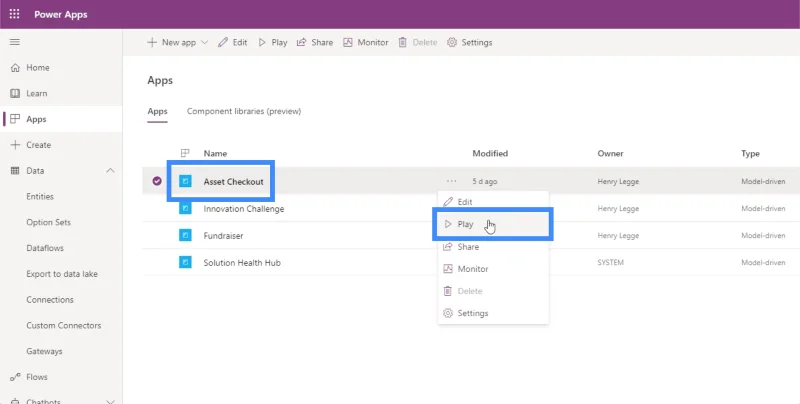
Task: Click Henry Legge in the Fundraiser row
Action: click(618, 236)
